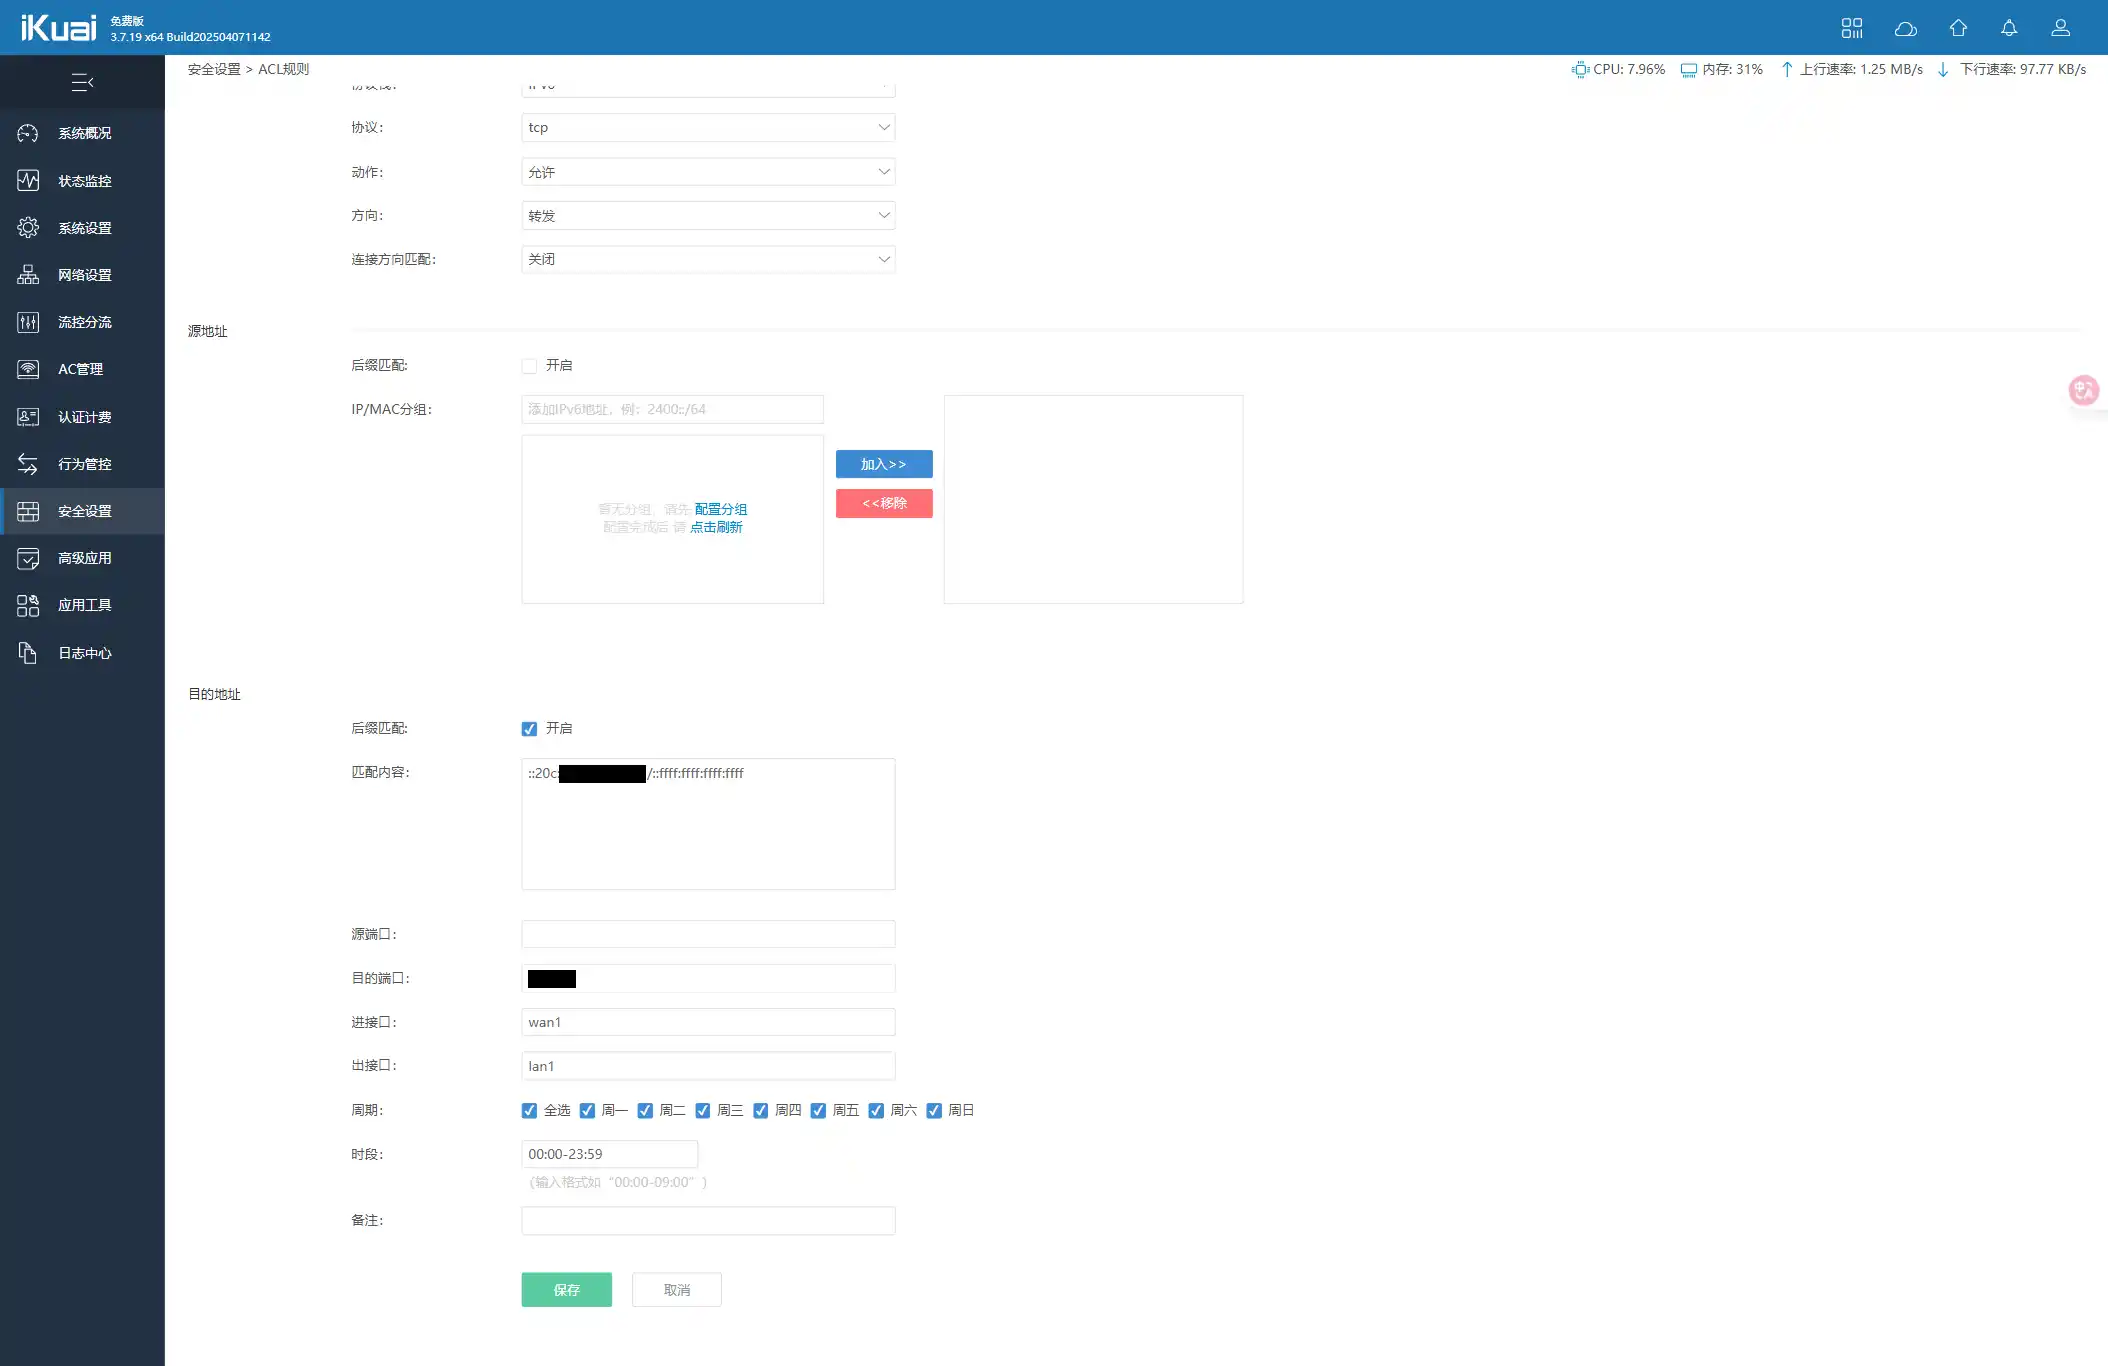Open the 协议 tcp dropdown
This screenshot has height=1366, width=2108.
(707, 128)
